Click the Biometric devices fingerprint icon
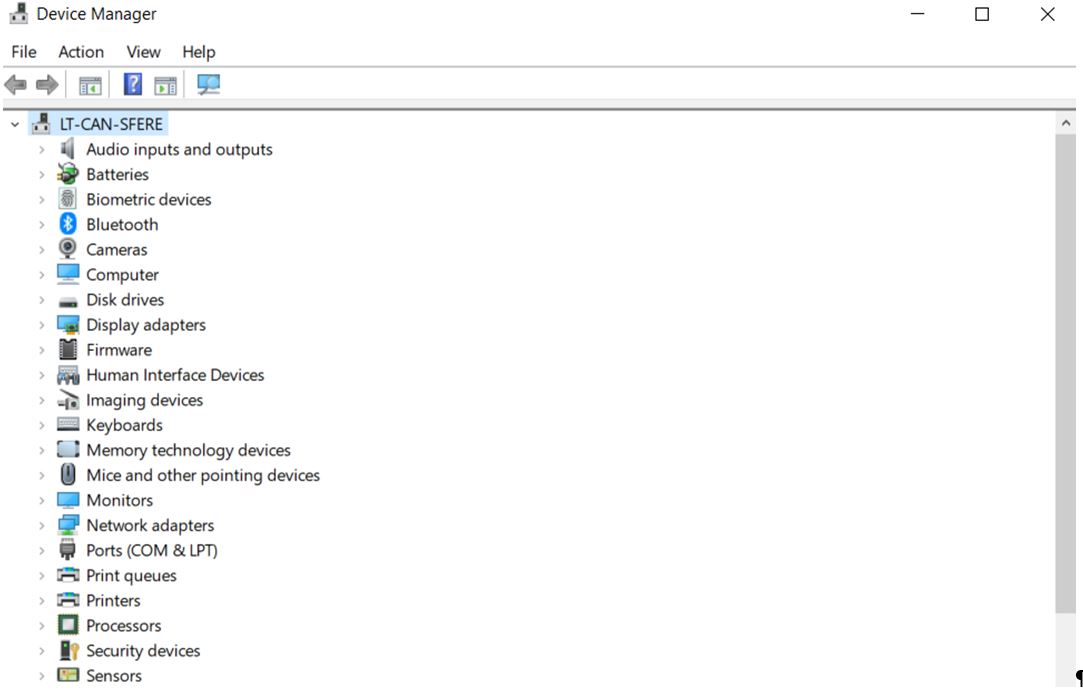Image resolution: width=1083 pixels, height=695 pixels. pyautogui.click(x=68, y=199)
